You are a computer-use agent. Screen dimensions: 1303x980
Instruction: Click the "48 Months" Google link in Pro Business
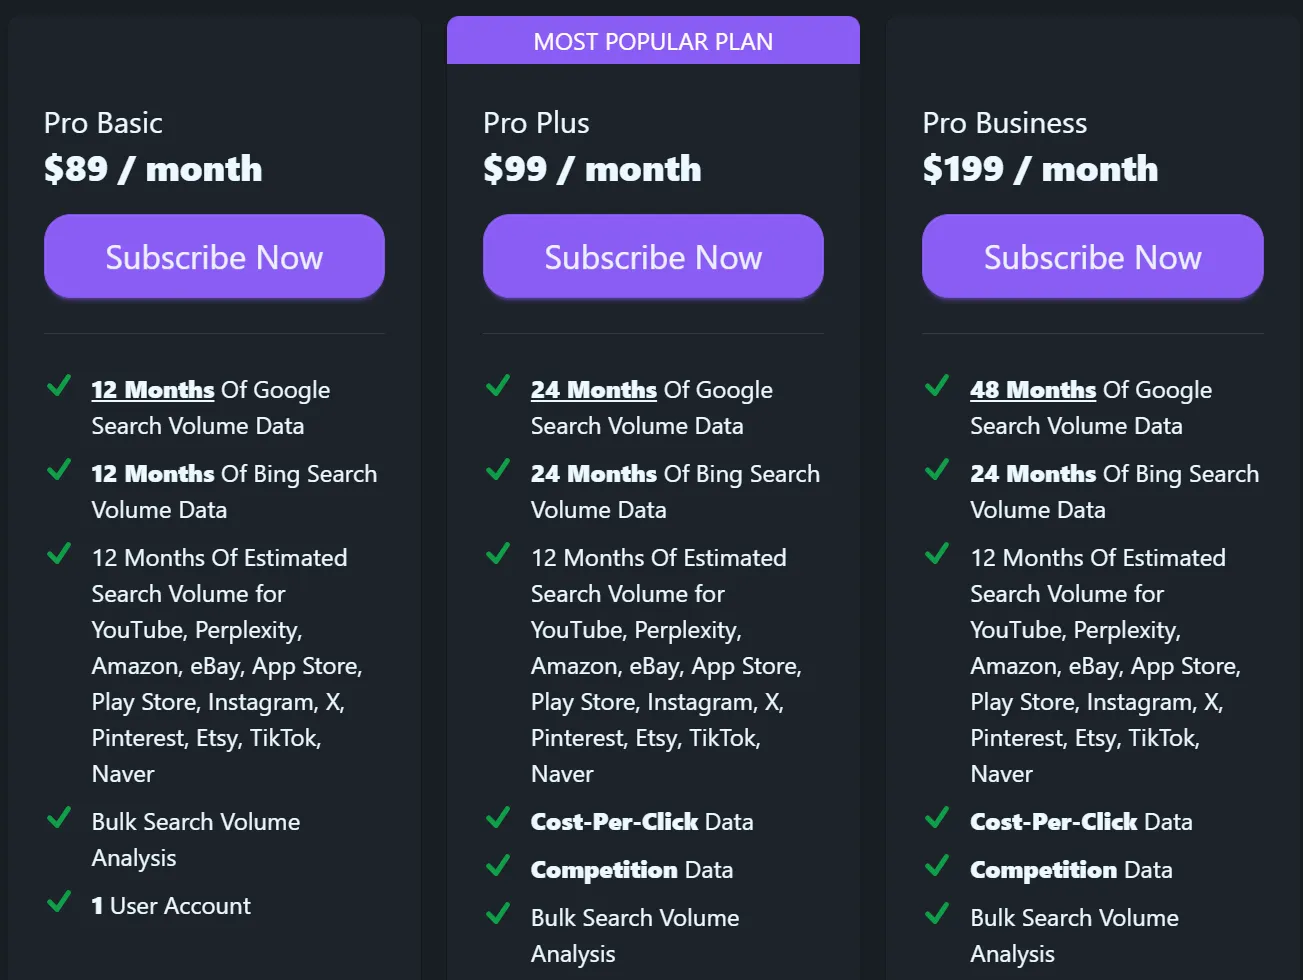point(1033,390)
